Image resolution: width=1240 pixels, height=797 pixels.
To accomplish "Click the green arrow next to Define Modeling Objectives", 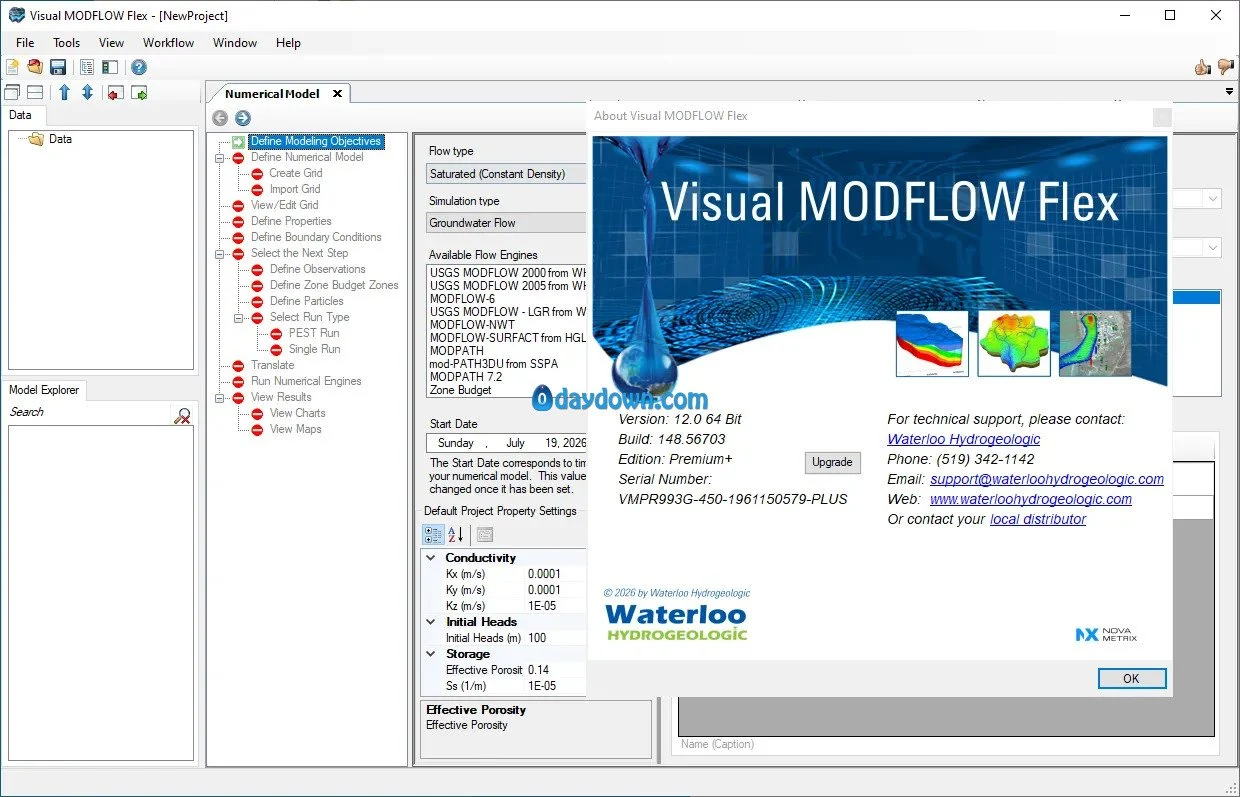I will (x=238, y=142).
